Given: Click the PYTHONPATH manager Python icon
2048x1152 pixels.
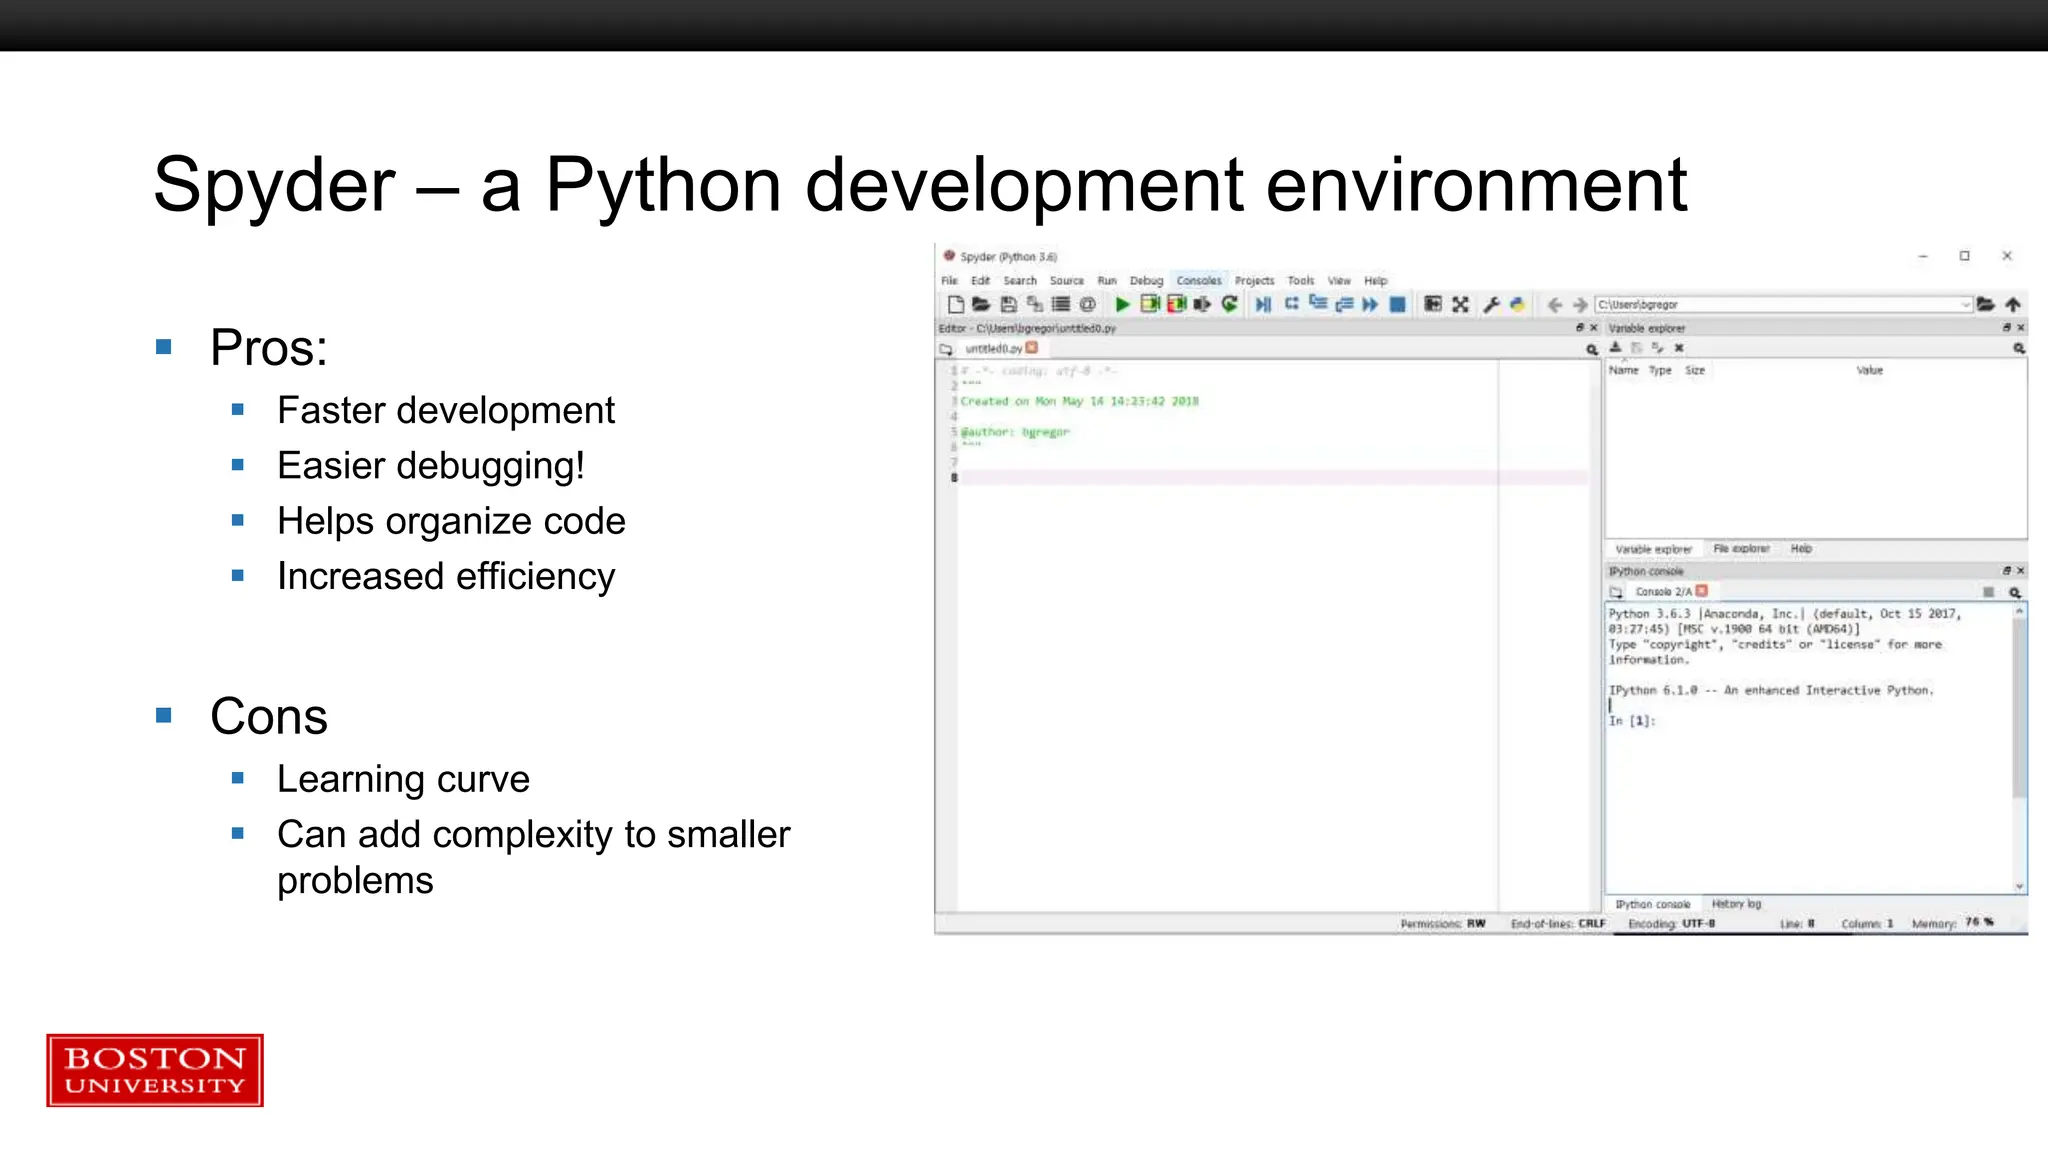Looking at the screenshot, I should 1517,305.
